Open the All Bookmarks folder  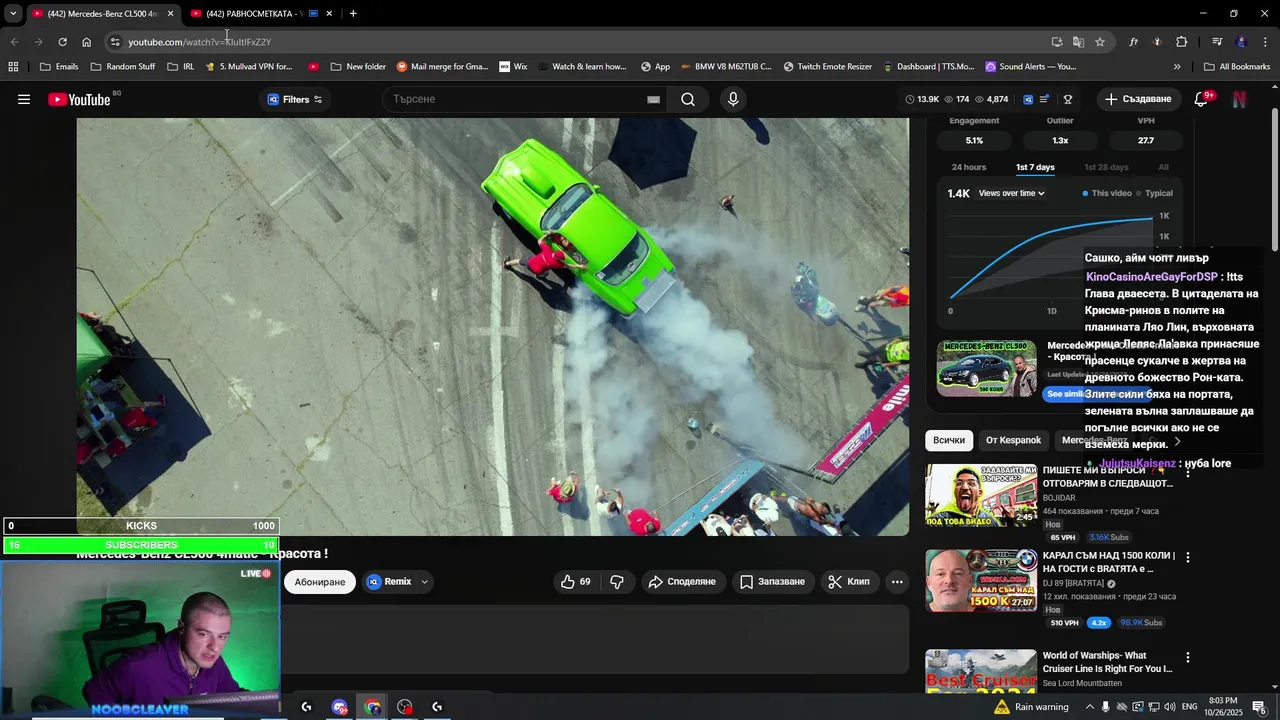(1237, 67)
